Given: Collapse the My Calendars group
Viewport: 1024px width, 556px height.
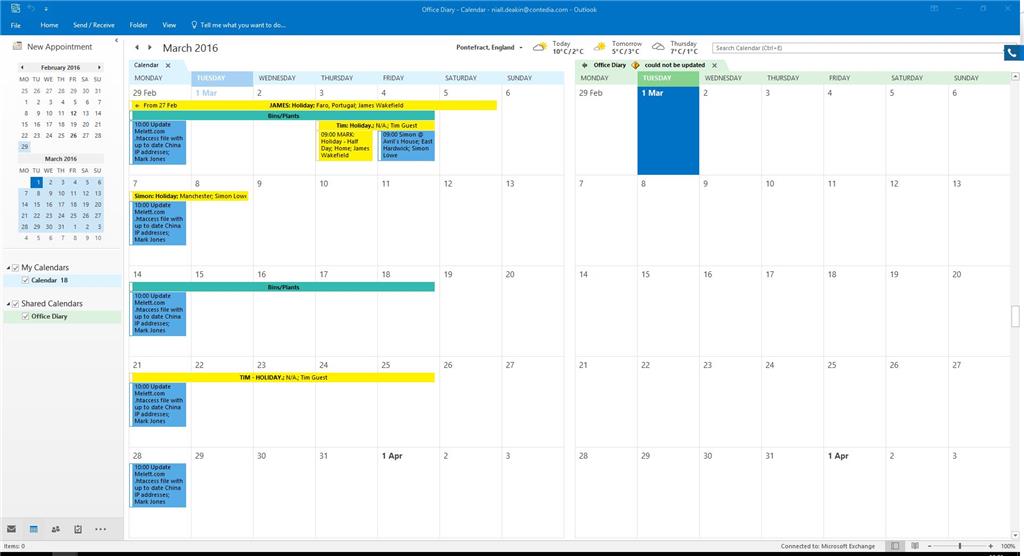Looking at the screenshot, I should click(8, 268).
